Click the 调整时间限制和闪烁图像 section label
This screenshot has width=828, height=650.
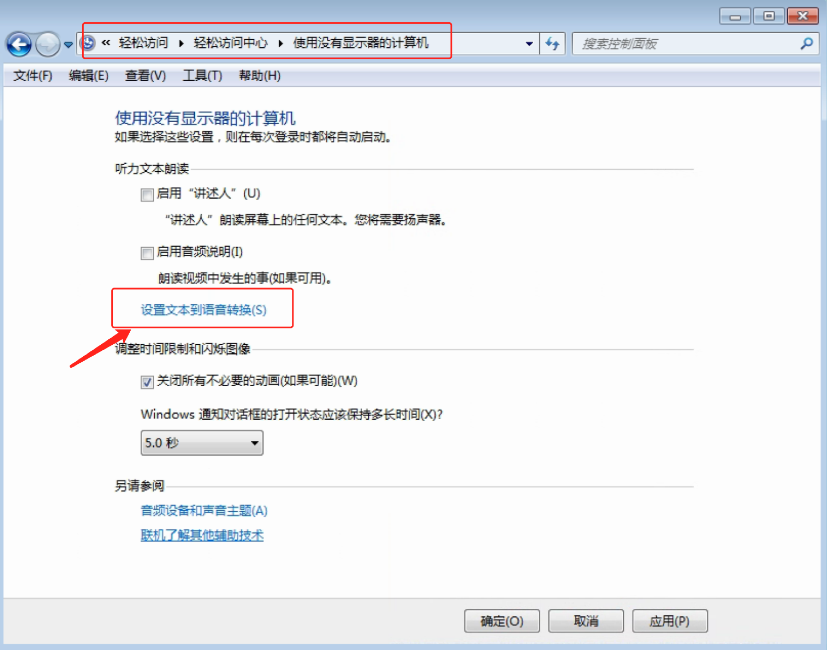[x=183, y=349]
